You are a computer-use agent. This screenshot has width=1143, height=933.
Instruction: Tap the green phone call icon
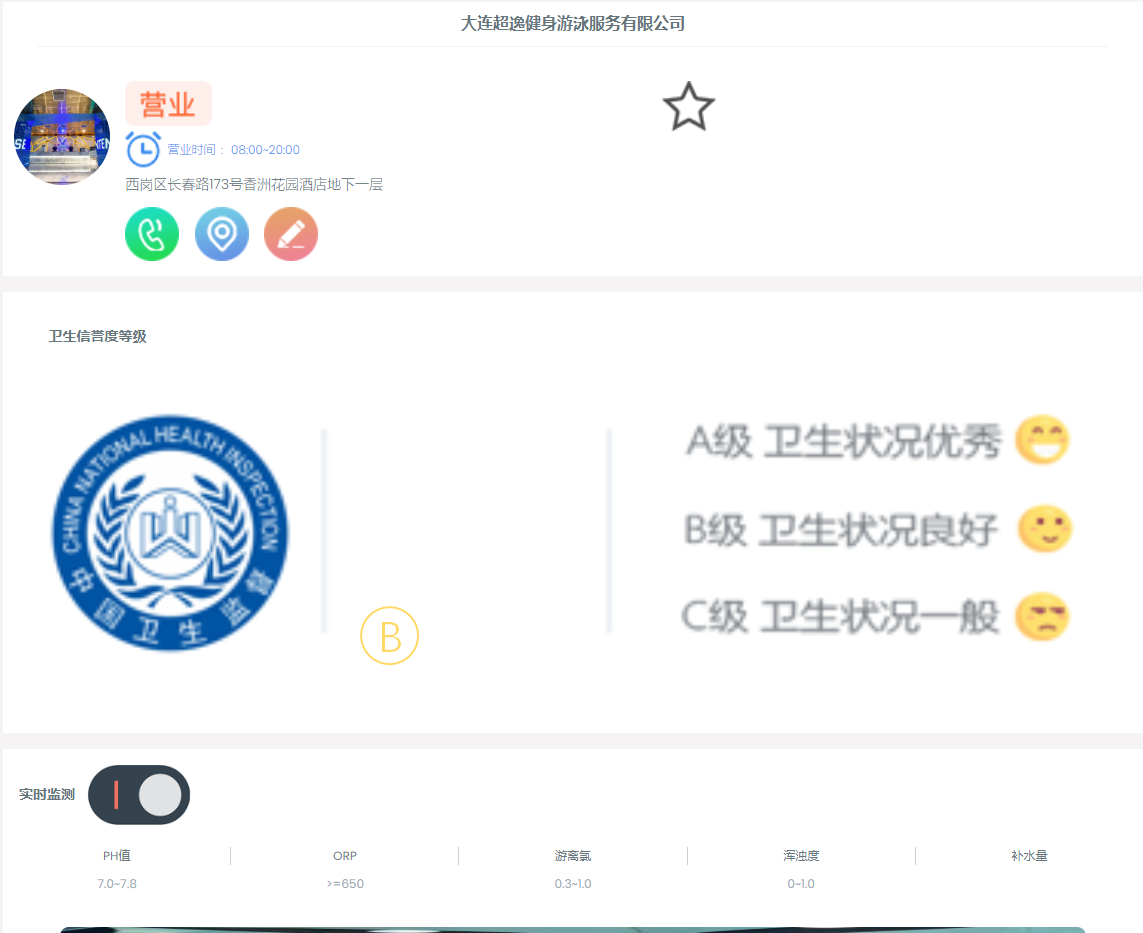point(152,234)
